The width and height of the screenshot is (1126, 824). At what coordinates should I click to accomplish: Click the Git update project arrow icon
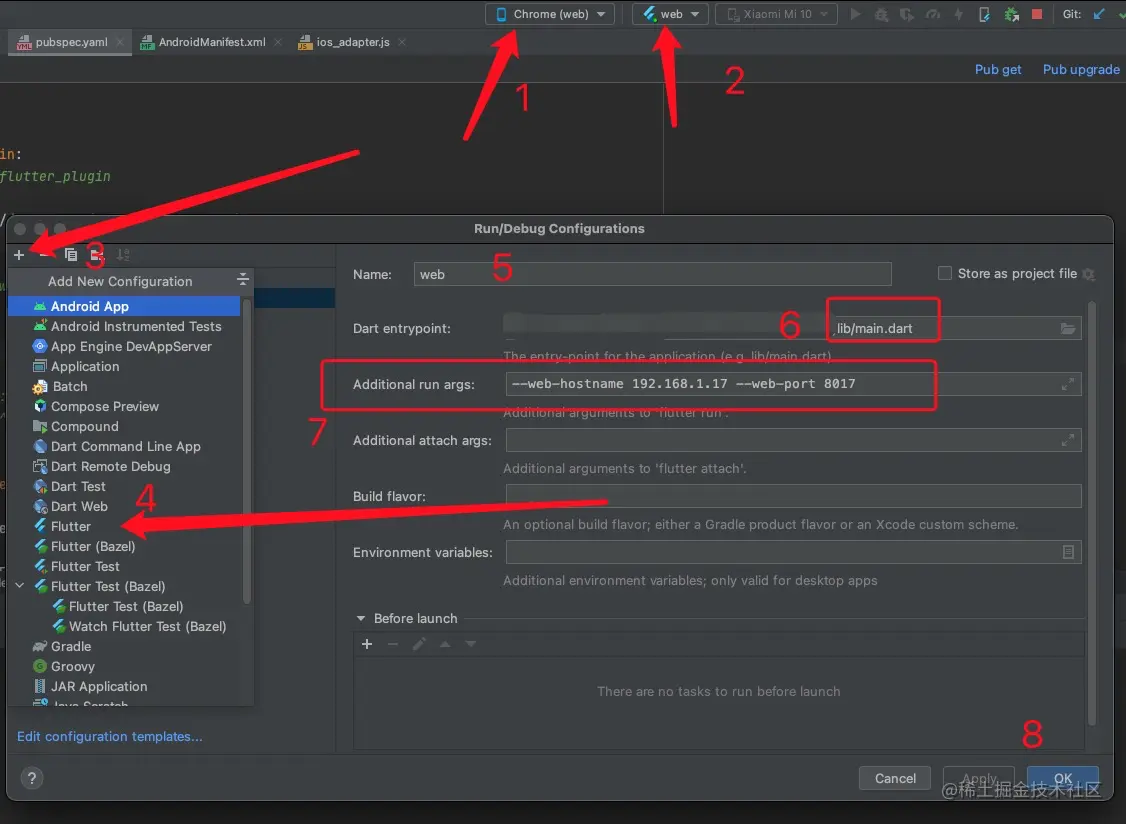coord(1099,14)
